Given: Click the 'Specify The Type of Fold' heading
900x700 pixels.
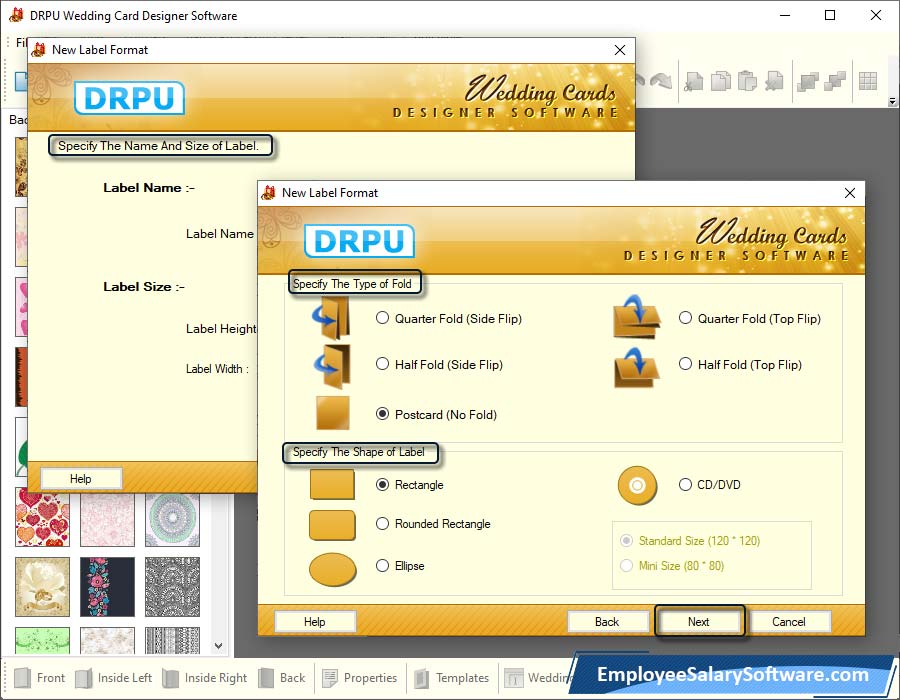Looking at the screenshot, I should point(352,284).
